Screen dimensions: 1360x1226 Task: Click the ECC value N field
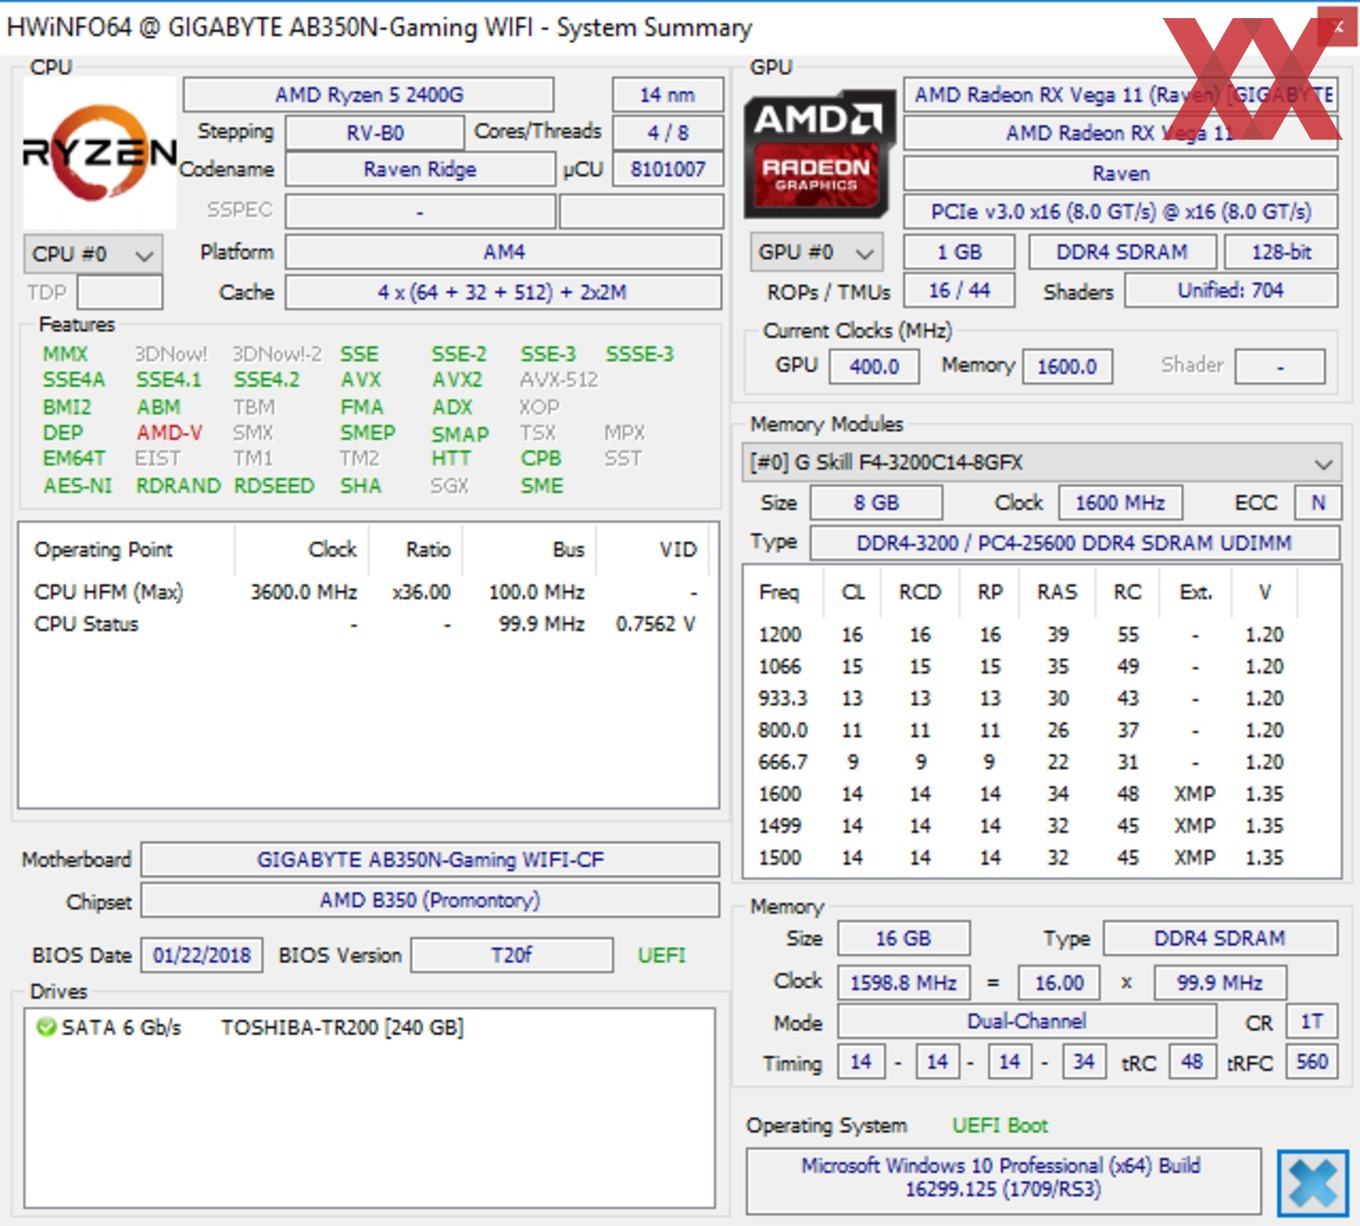[x=1318, y=503]
